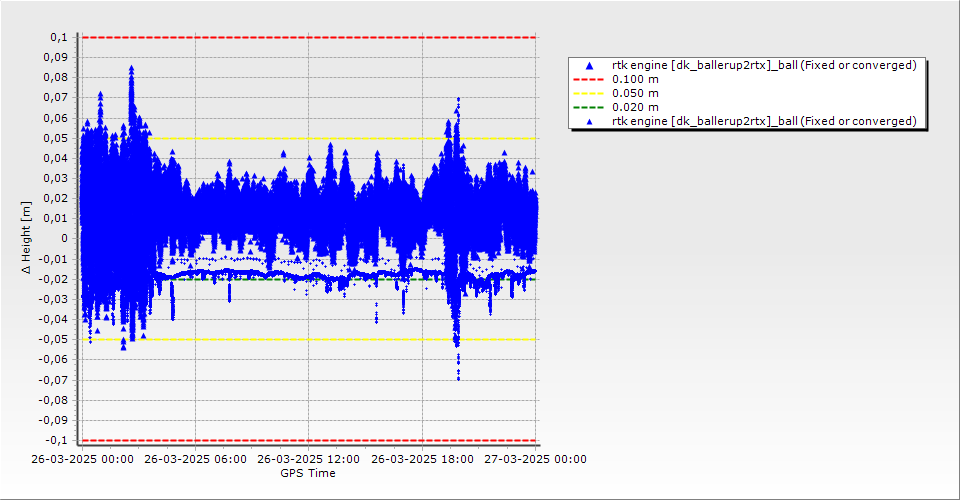Click the yellow dashed threshold line at -0,05

(309, 340)
